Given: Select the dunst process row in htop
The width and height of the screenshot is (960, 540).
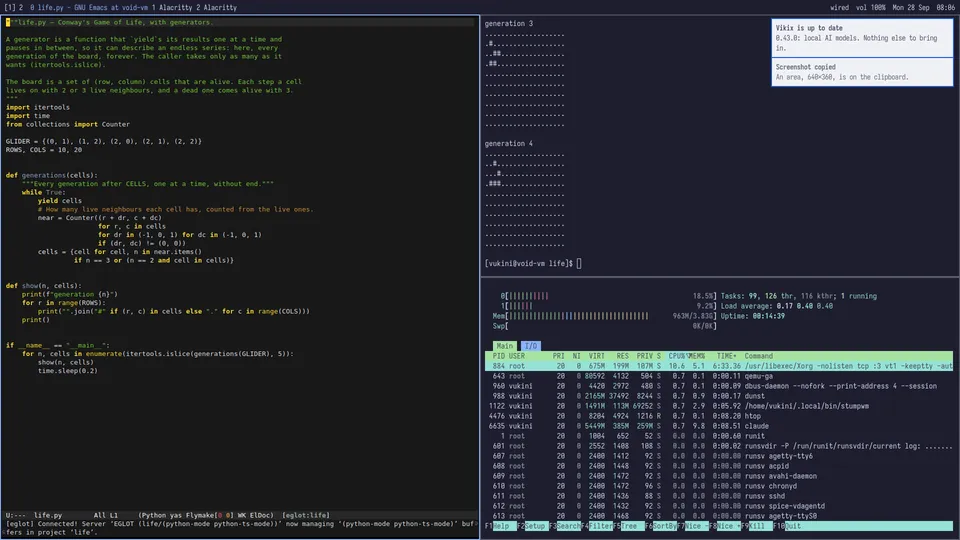Looking at the screenshot, I should click(719, 396).
